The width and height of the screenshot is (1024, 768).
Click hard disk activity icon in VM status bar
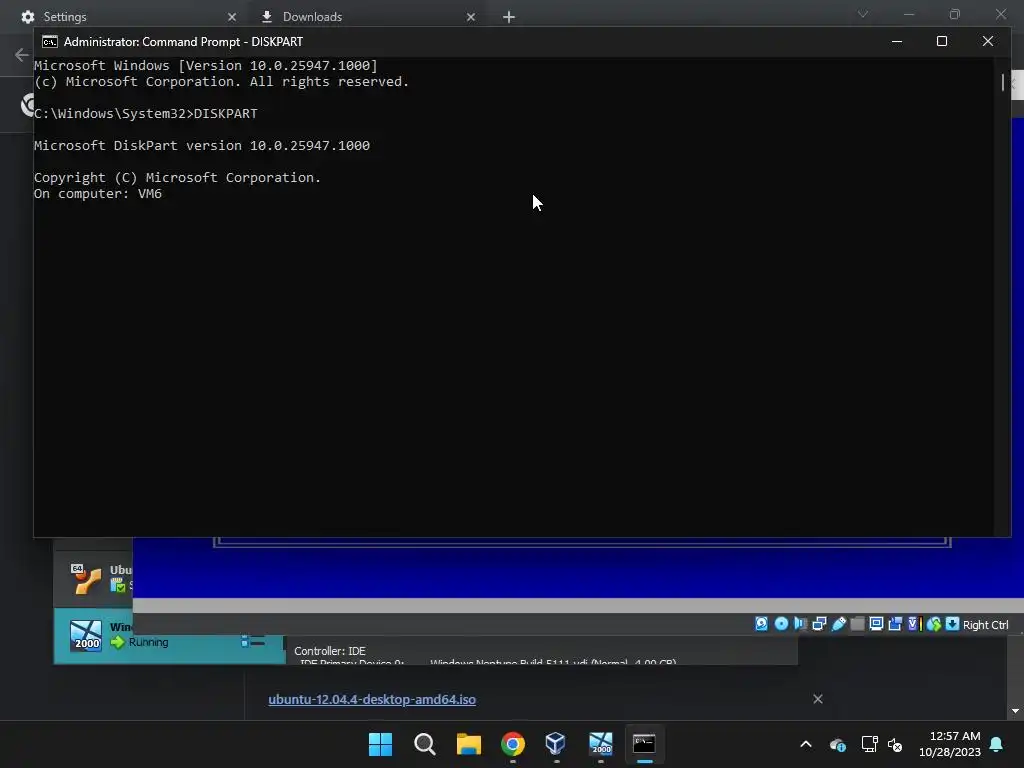pyautogui.click(x=761, y=624)
